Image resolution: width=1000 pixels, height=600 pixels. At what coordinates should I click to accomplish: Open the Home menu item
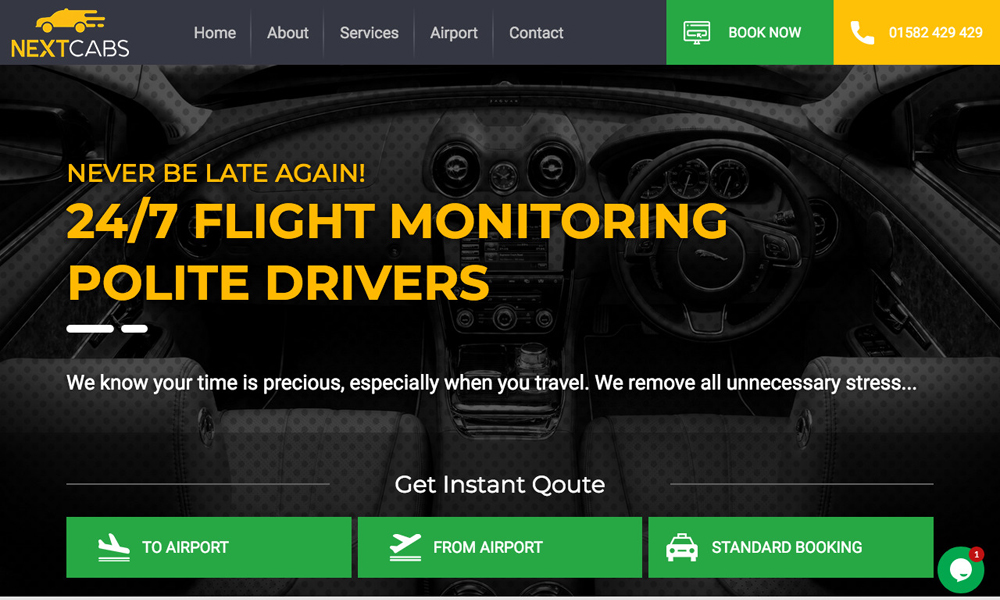215,33
